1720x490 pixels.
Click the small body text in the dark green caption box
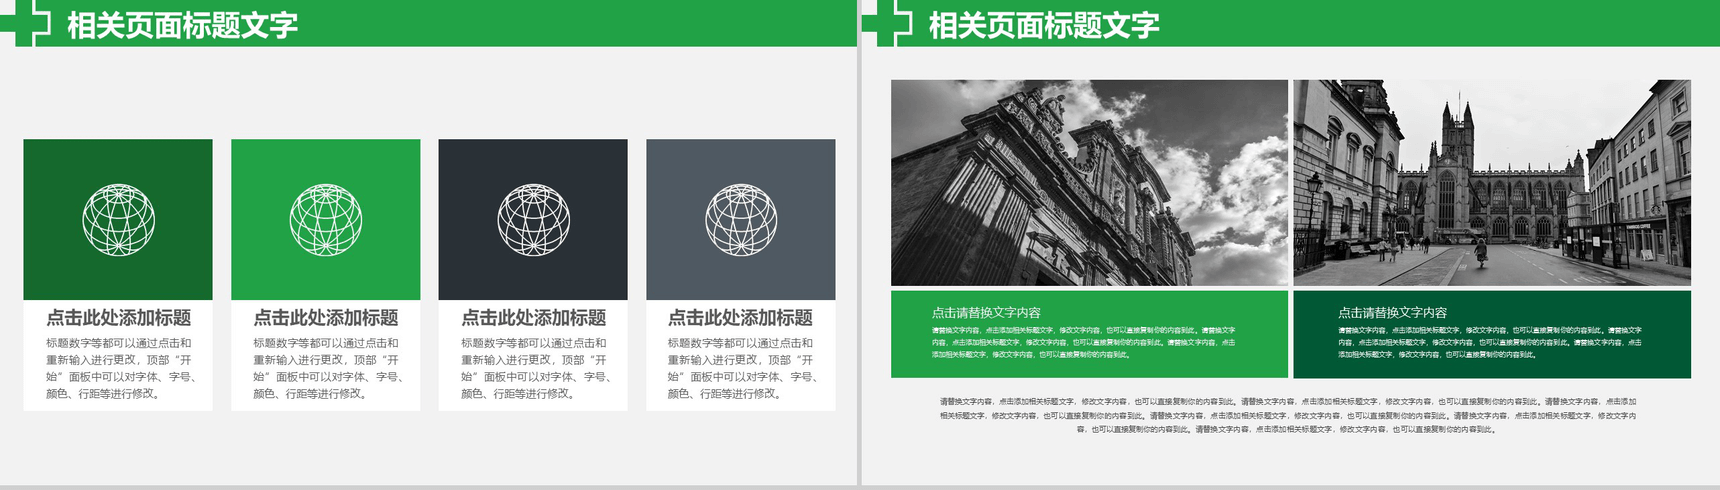coord(1489,342)
